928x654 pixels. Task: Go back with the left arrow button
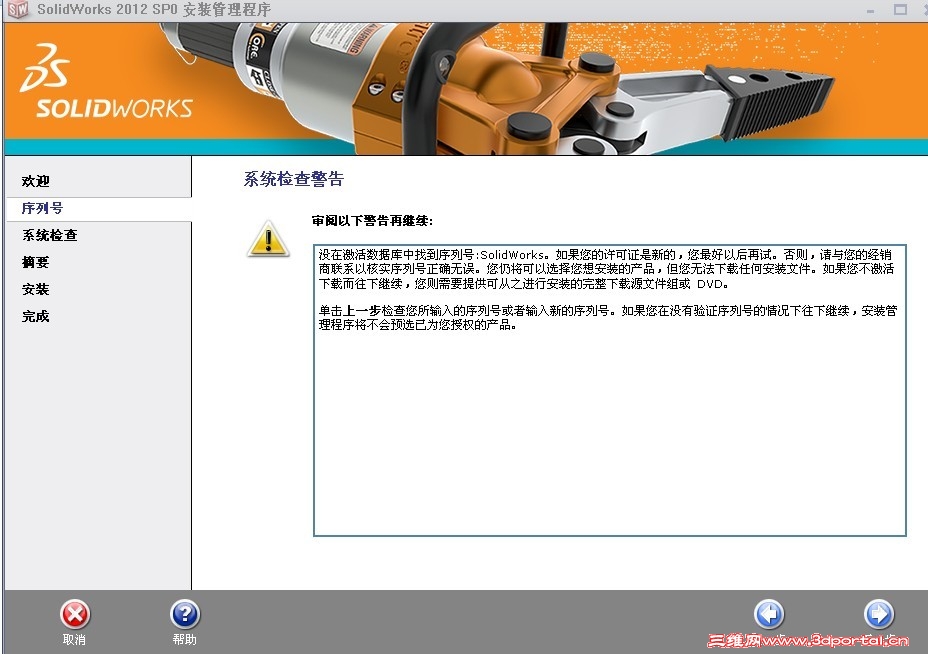tap(769, 614)
